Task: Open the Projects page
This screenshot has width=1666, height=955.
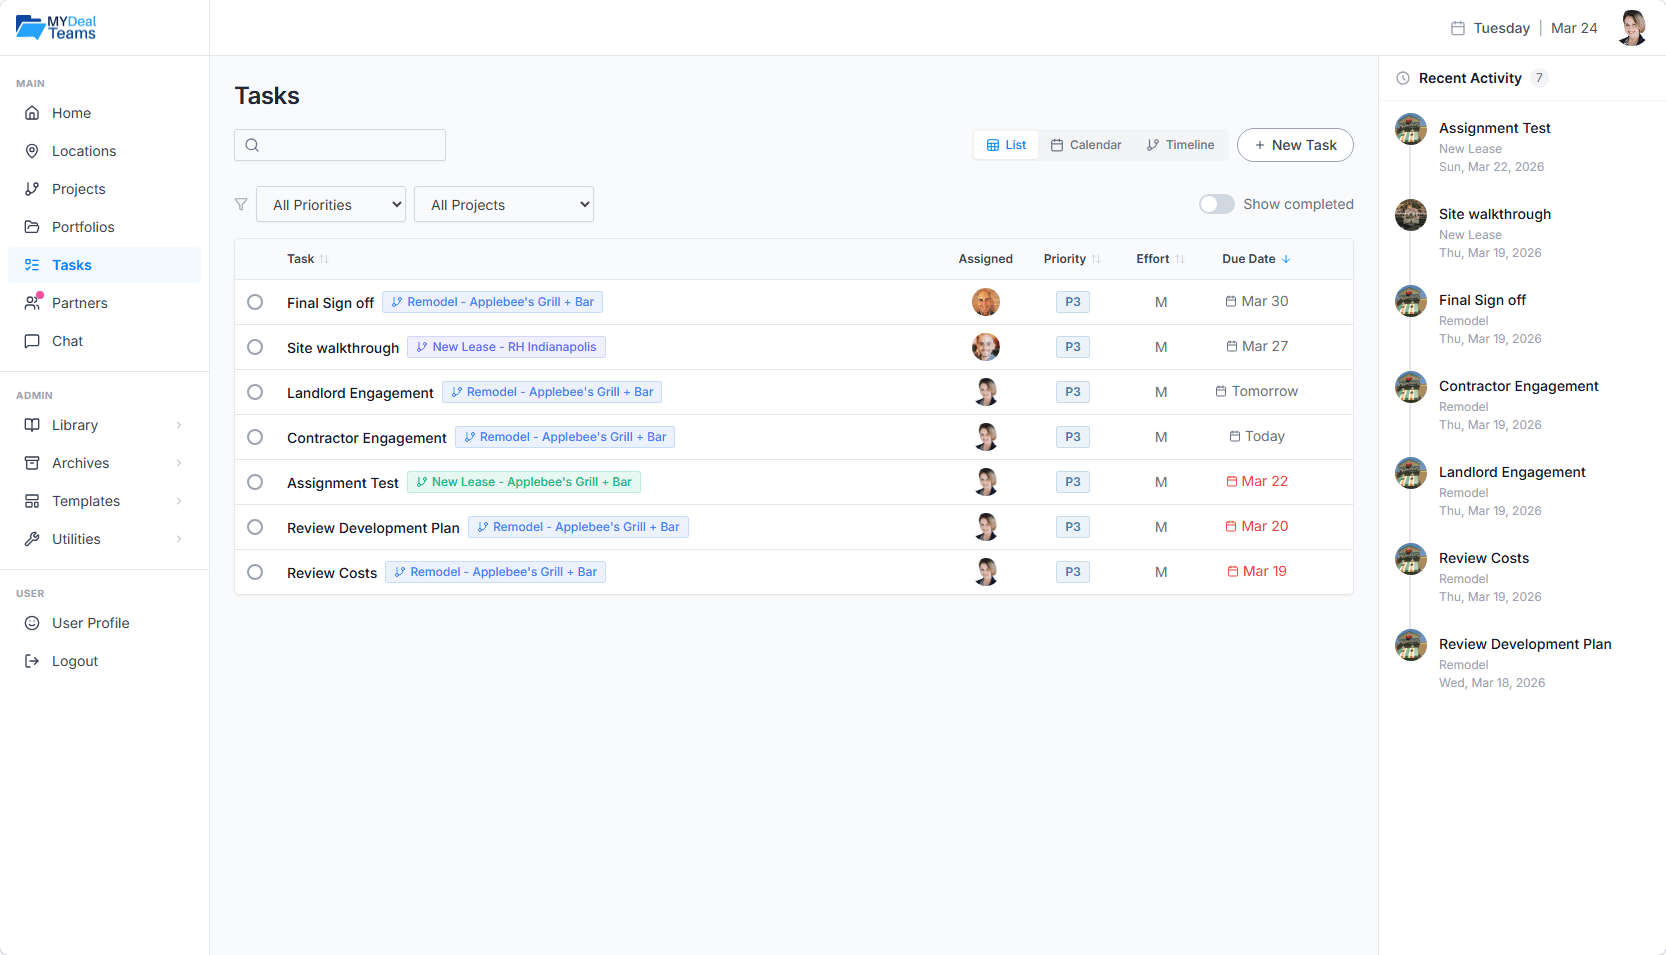Action: 104,189
